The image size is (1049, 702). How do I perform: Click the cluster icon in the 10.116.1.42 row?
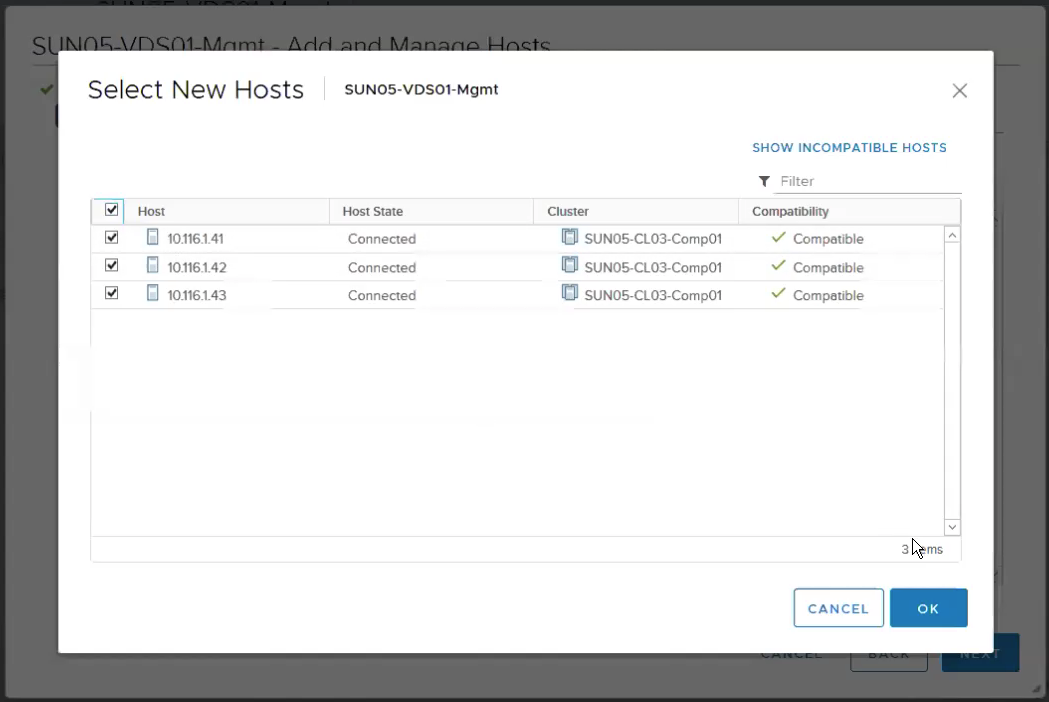569,265
